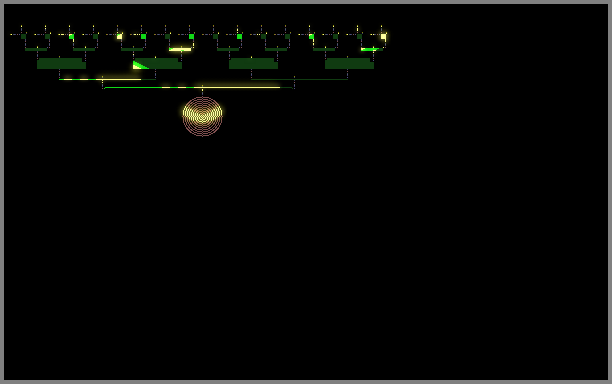Click the glowing yellow small bar above second block
The image size is (612, 384).
[x=180, y=50]
